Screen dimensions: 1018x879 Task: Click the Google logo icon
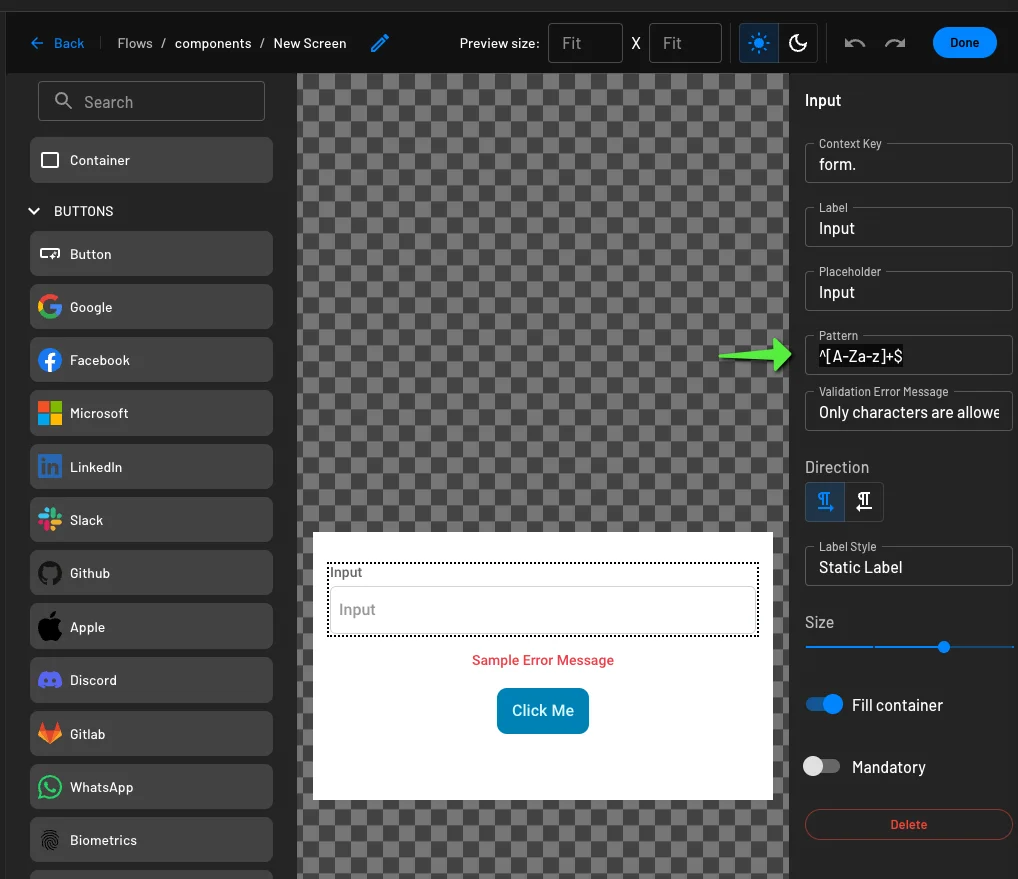click(x=50, y=307)
